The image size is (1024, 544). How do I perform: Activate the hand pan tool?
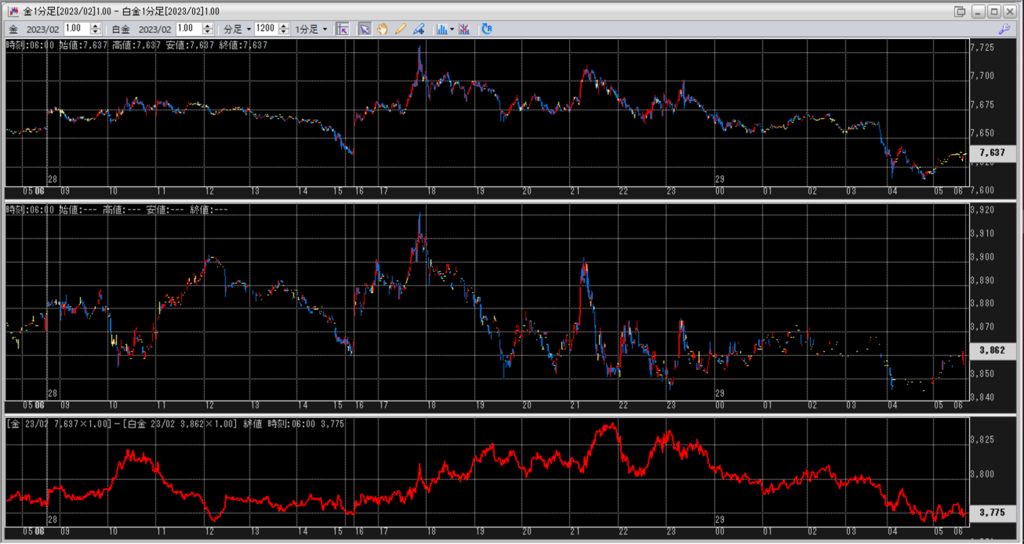[x=383, y=29]
